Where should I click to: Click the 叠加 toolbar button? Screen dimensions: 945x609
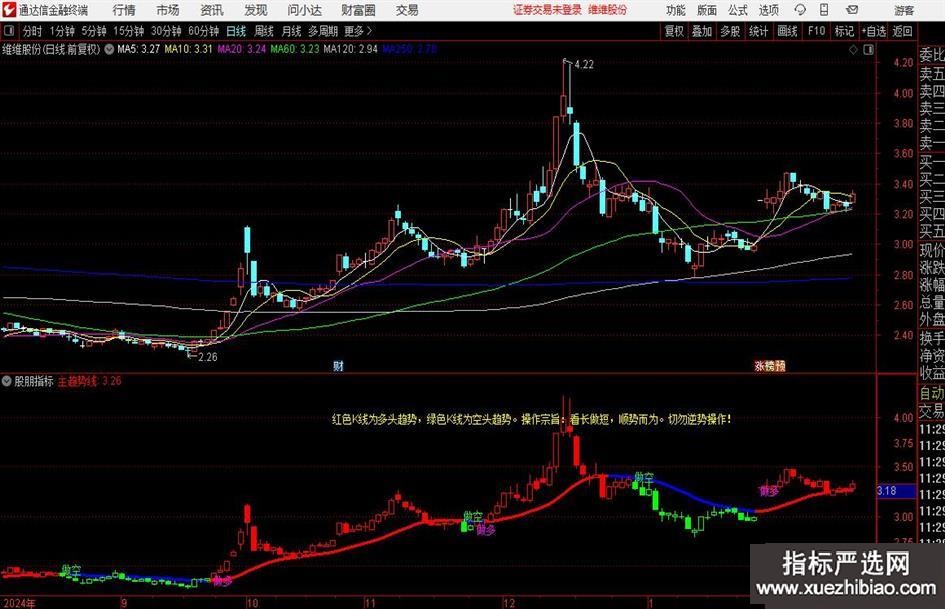pyautogui.click(x=702, y=31)
